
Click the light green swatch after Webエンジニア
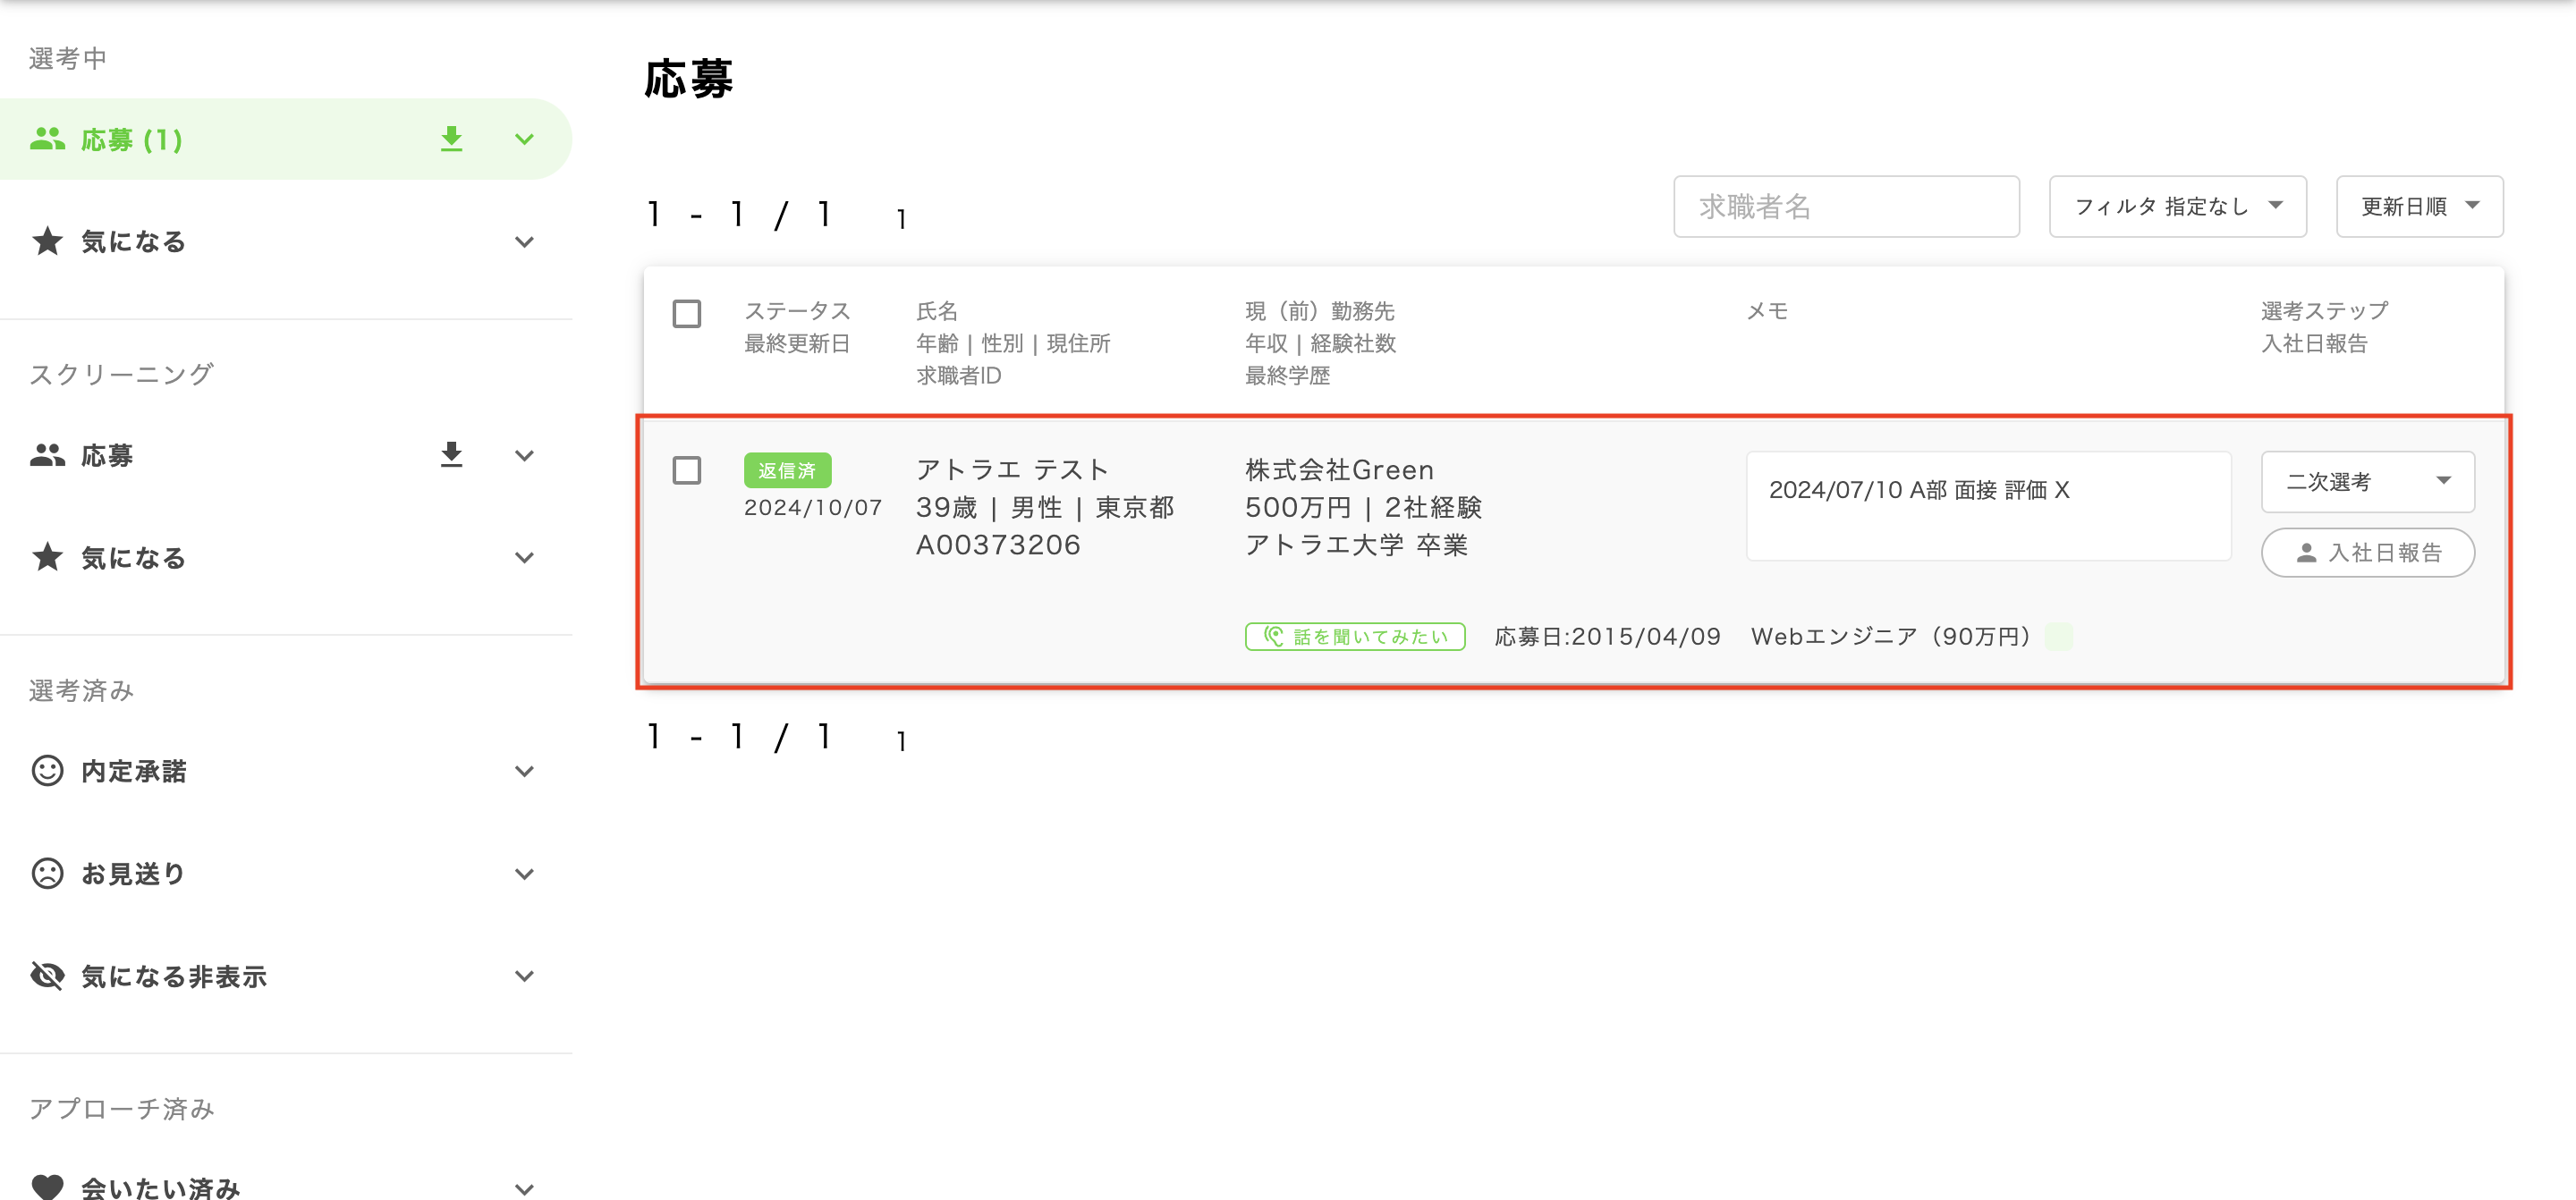pyautogui.click(x=2059, y=637)
